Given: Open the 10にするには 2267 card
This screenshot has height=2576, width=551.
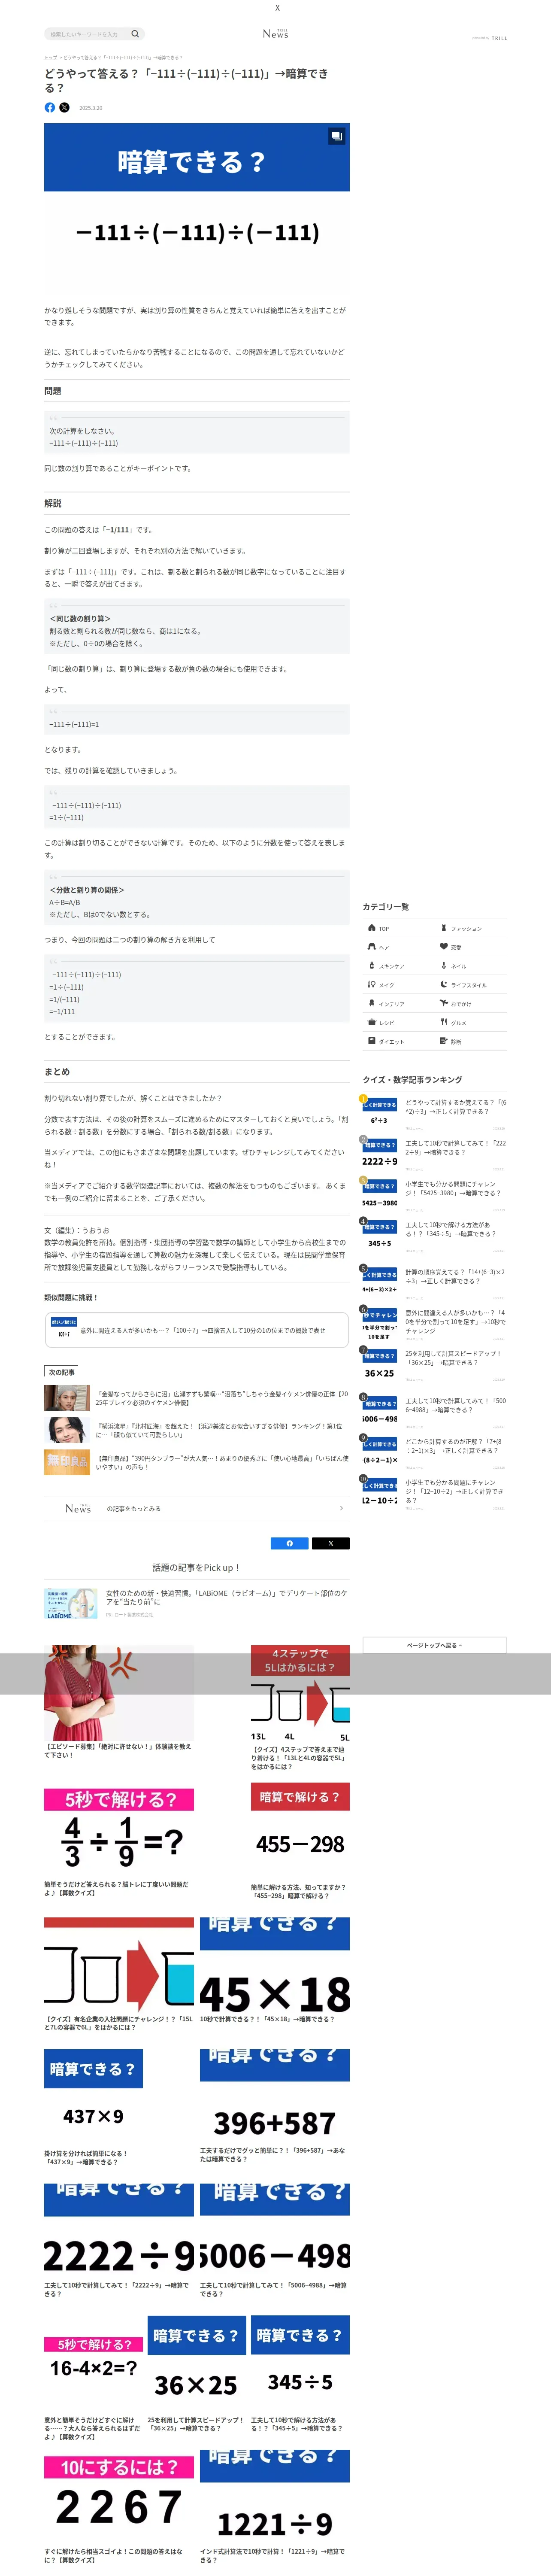Looking at the screenshot, I should 119,2509.
